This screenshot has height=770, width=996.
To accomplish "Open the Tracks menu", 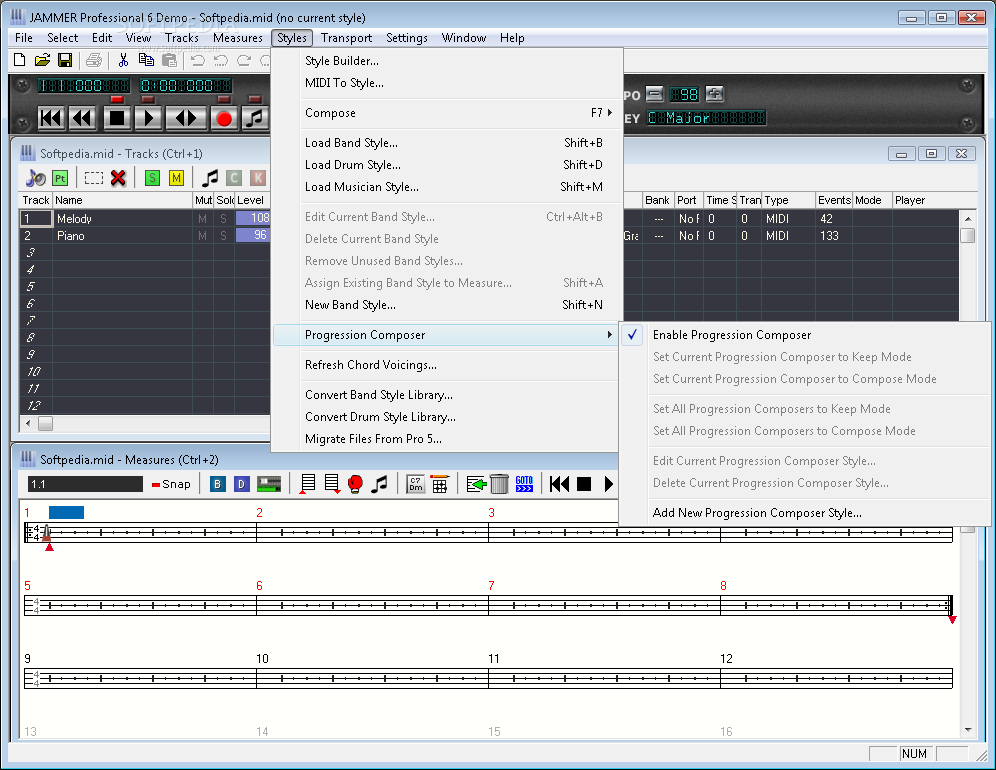I will pyautogui.click(x=182, y=38).
